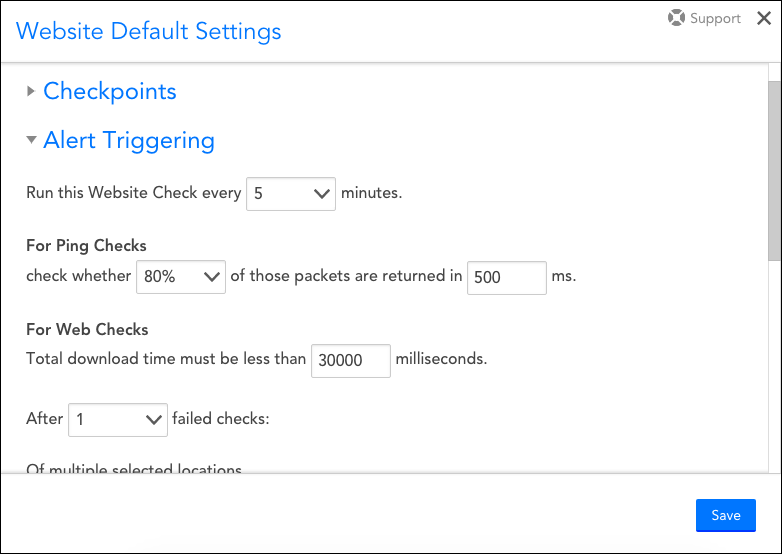Click the Alert Triggering heading
Screen dimensions: 782x554
click(x=129, y=141)
